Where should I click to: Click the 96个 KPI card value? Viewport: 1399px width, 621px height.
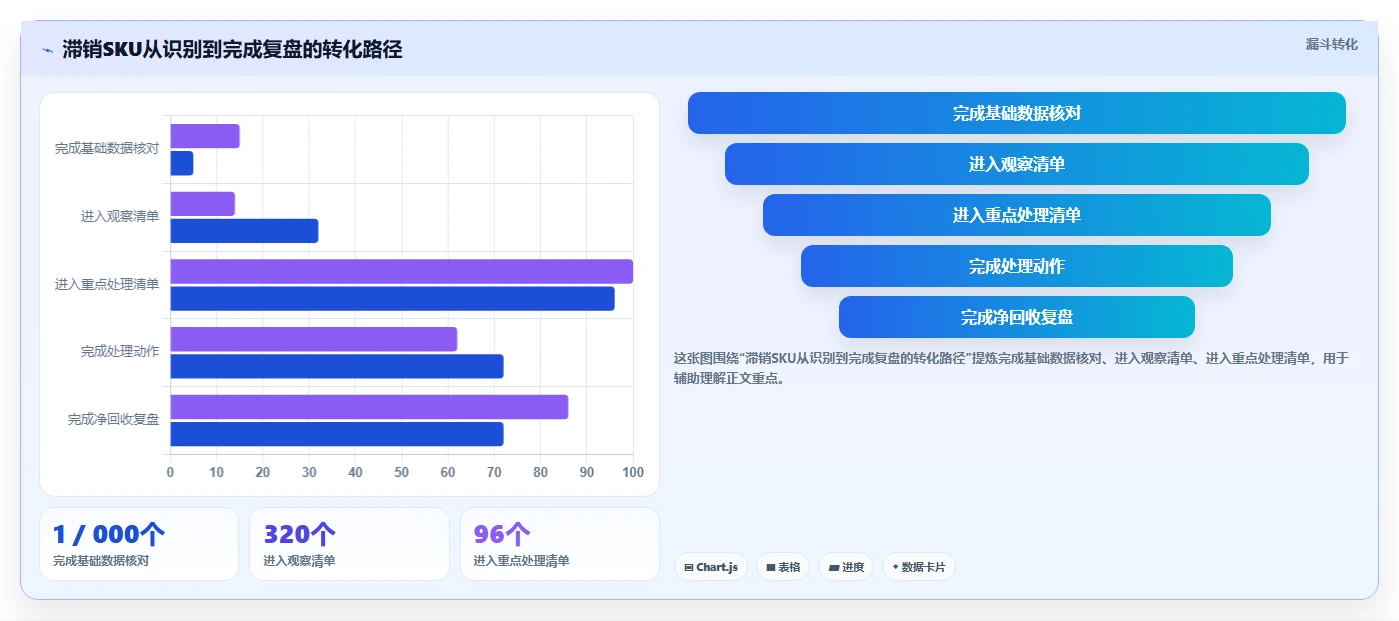point(502,534)
